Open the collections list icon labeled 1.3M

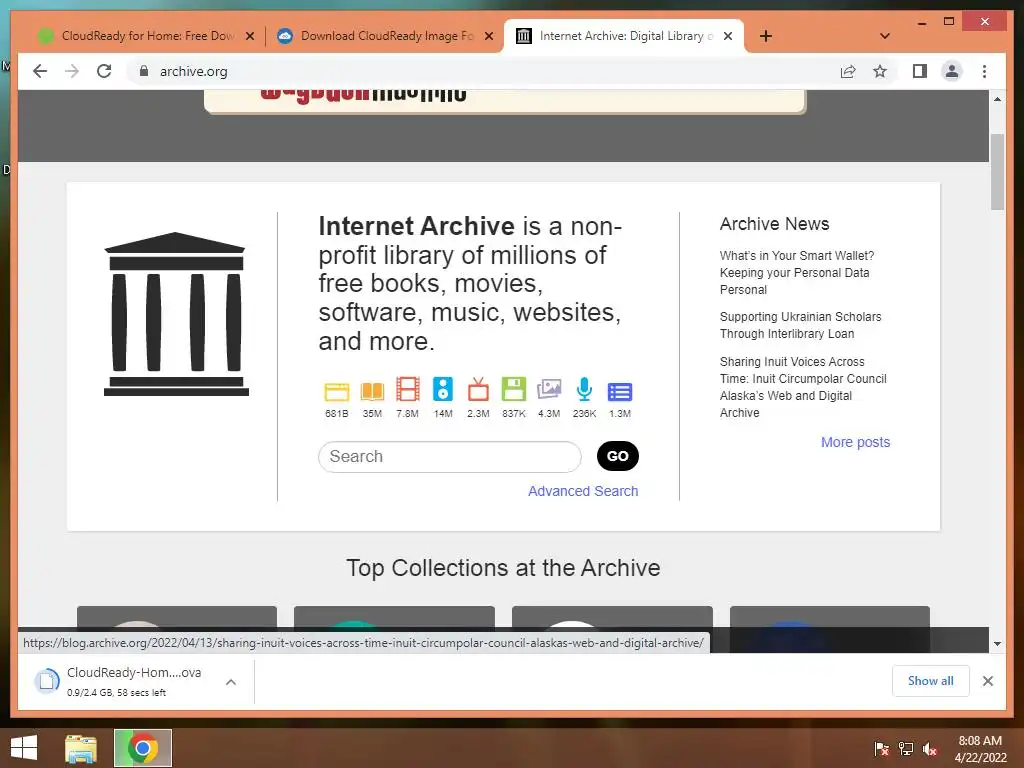[619, 392]
